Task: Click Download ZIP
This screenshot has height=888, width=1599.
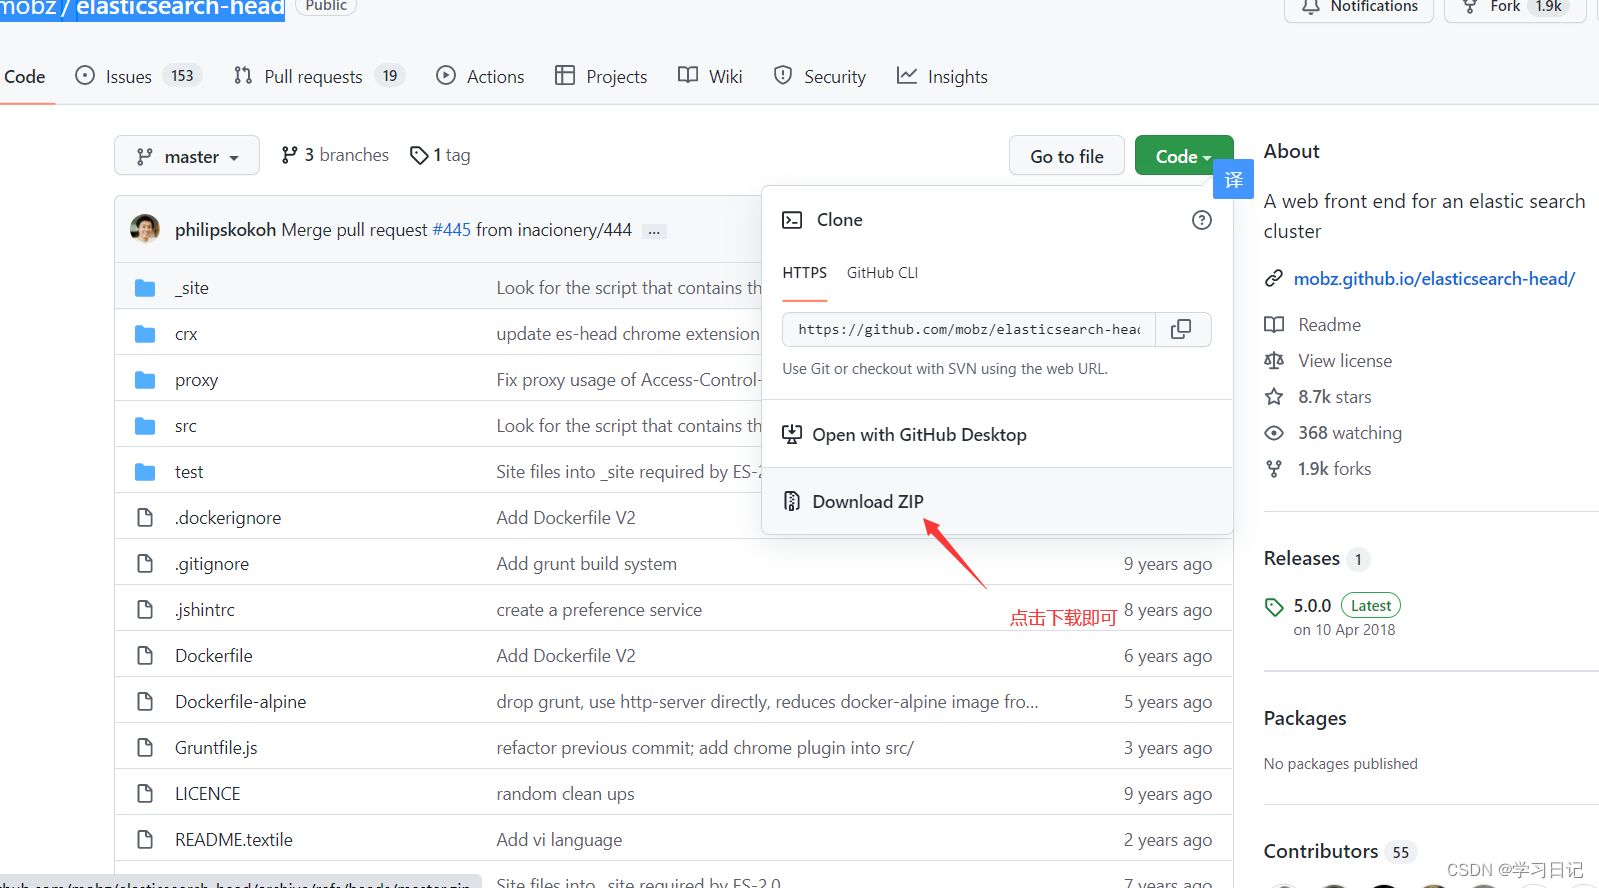Action: coord(996,501)
